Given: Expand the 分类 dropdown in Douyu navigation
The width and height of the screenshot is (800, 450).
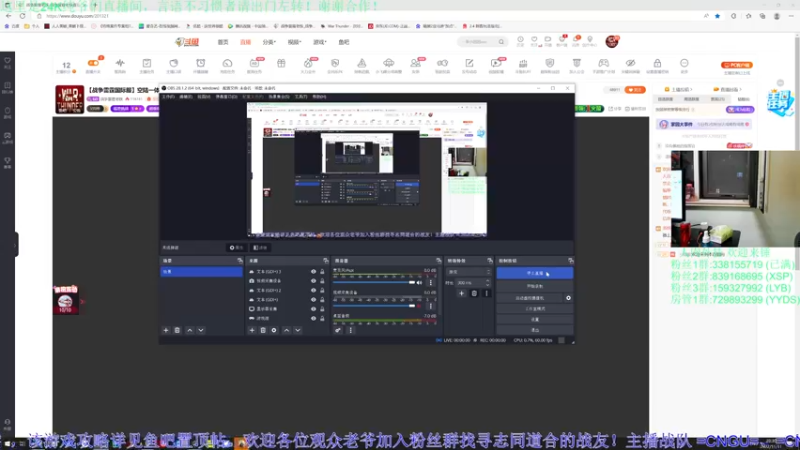Looking at the screenshot, I should [268, 42].
